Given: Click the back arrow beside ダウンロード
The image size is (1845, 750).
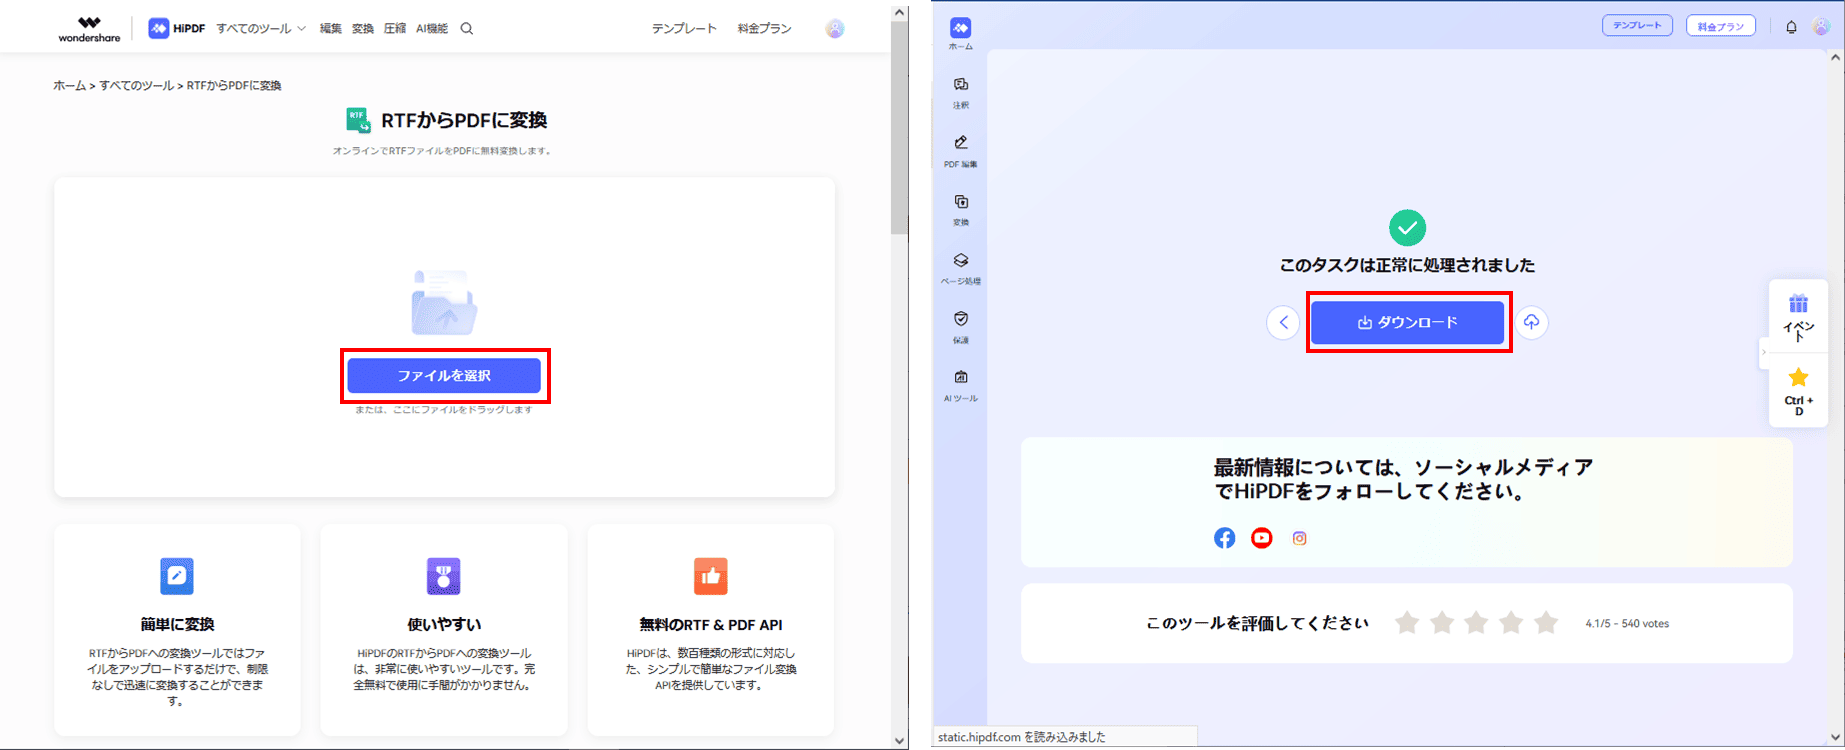Looking at the screenshot, I should [1283, 323].
